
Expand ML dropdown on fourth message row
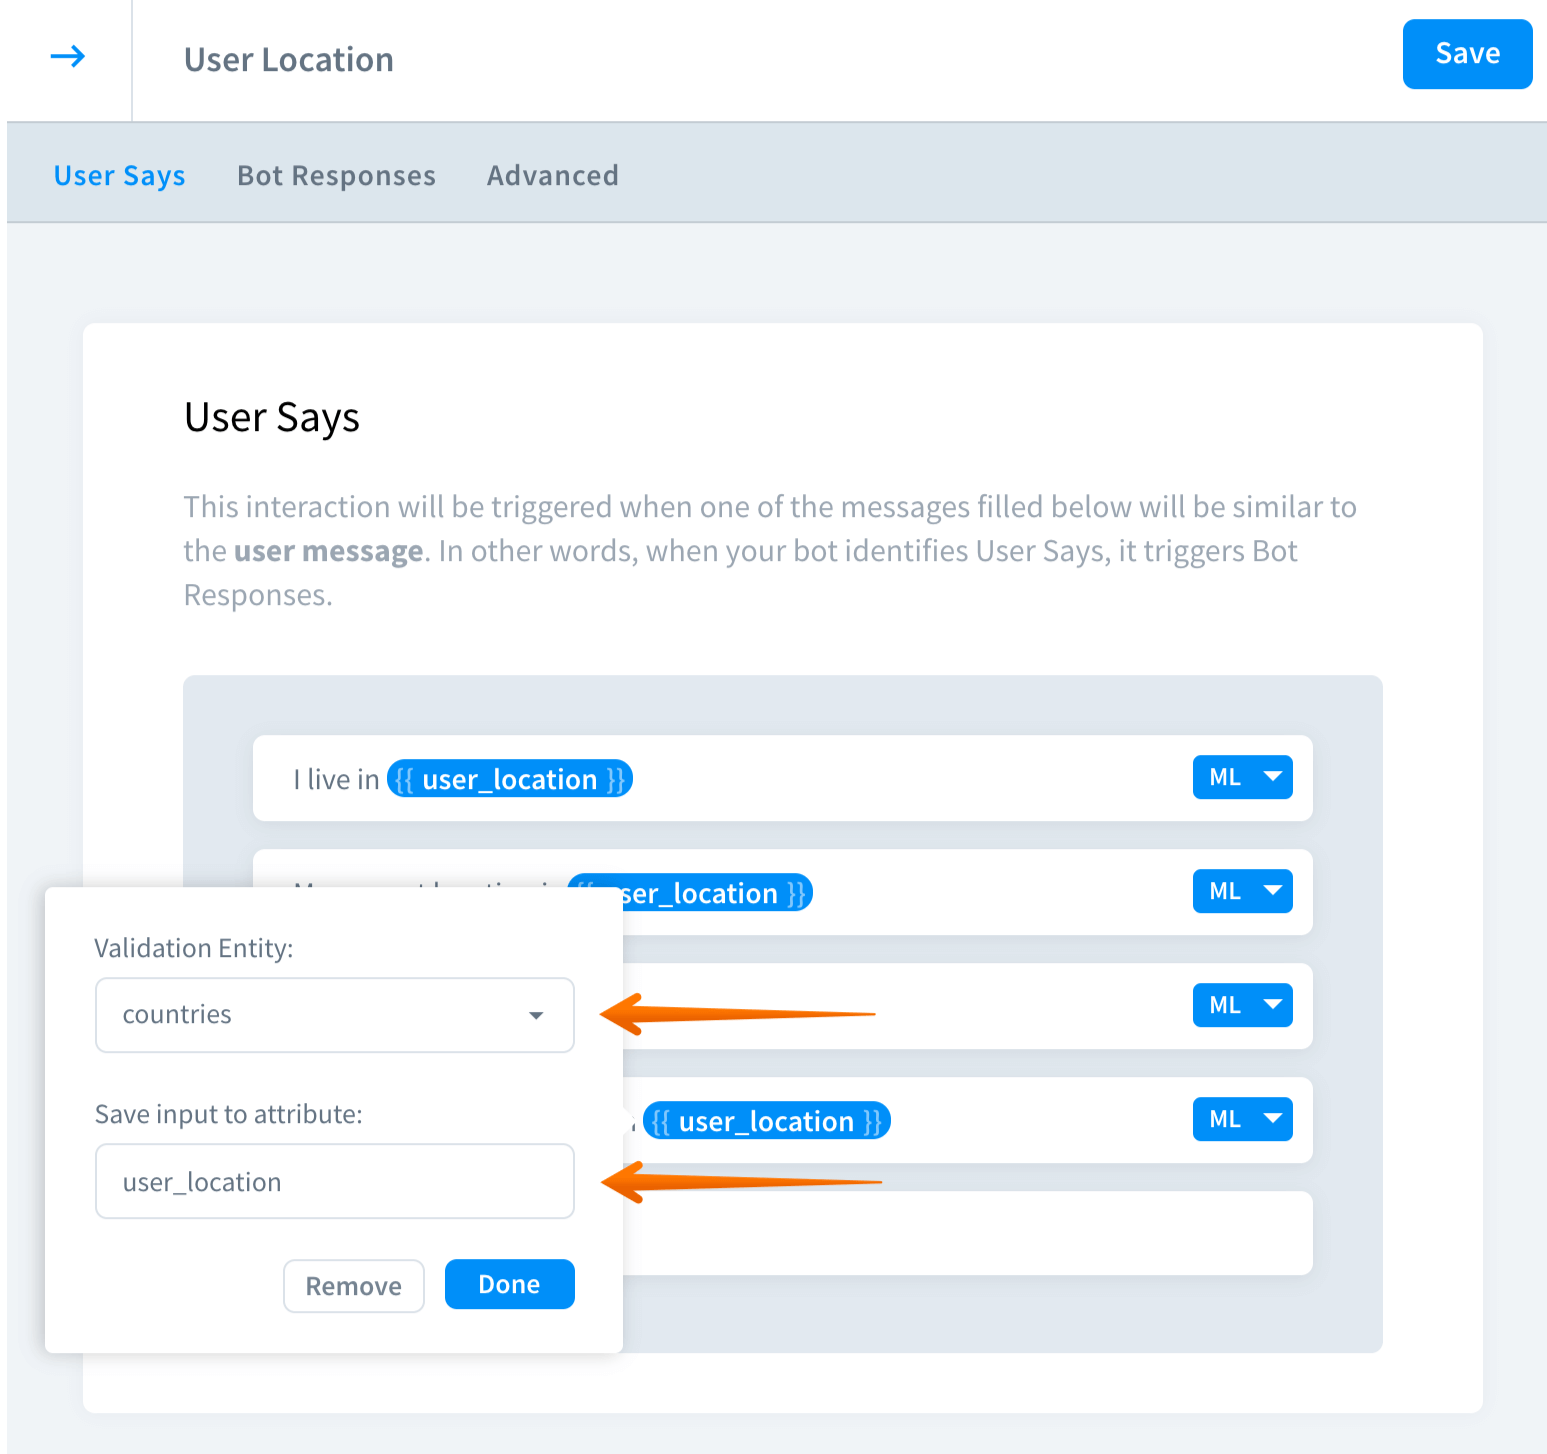(x=1242, y=1120)
